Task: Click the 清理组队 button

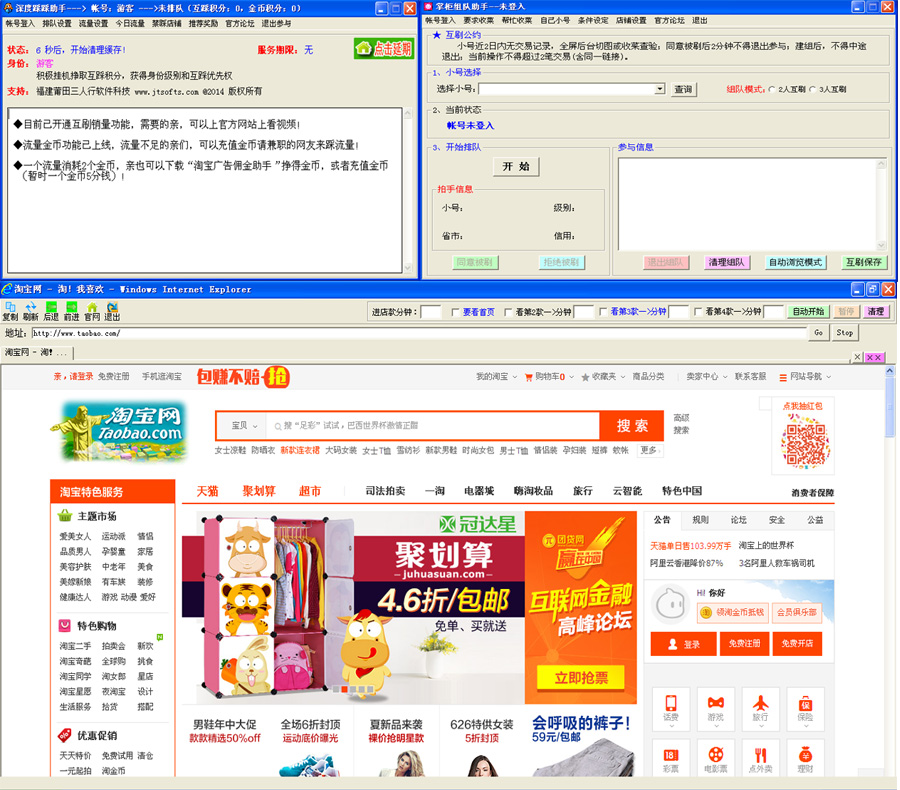Action: [x=726, y=262]
